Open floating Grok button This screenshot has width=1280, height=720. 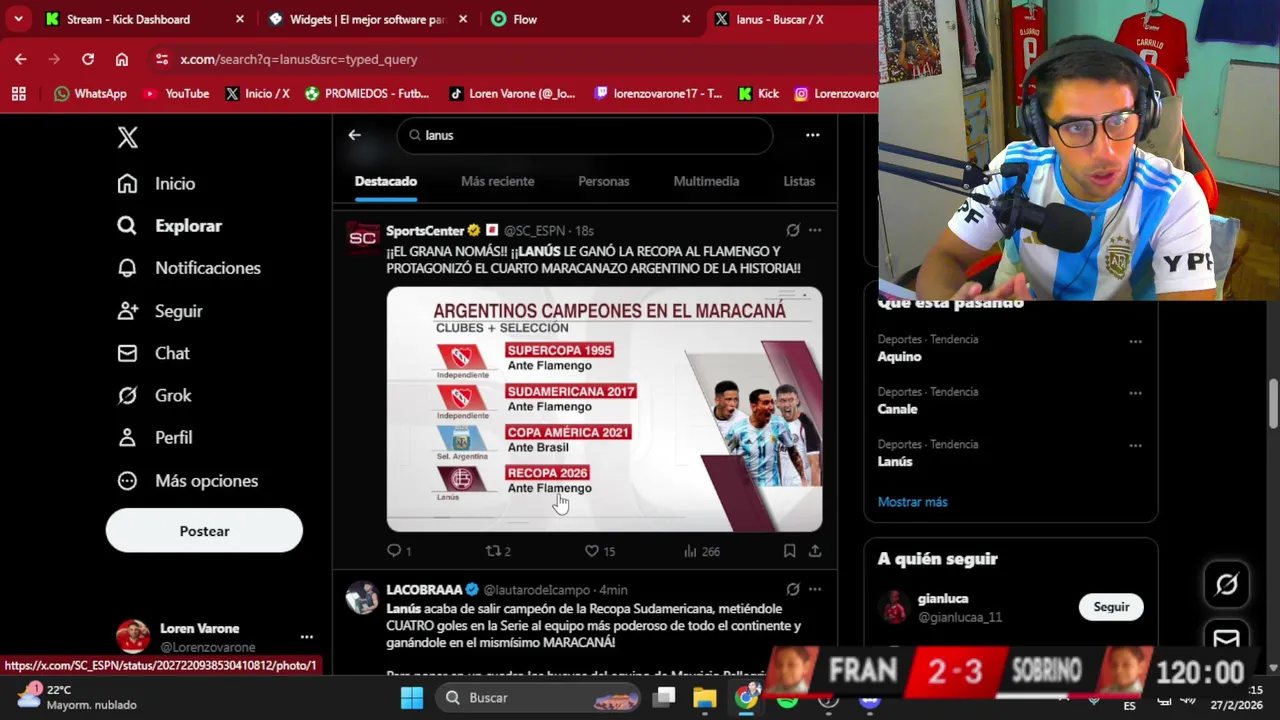pyautogui.click(x=1226, y=584)
